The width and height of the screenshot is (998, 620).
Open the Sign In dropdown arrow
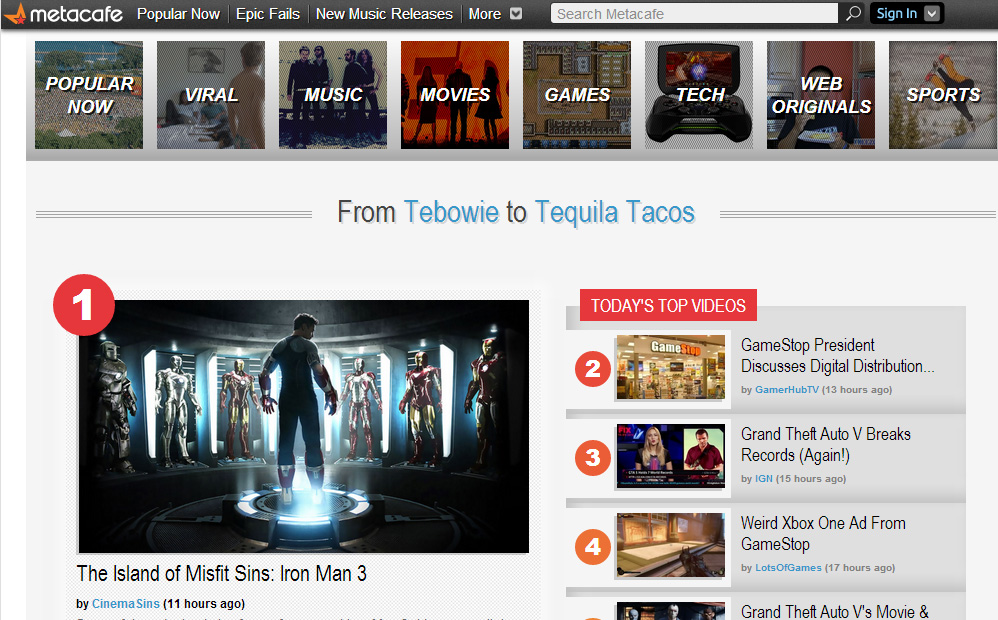pyautogui.click(x=932, y=13)
